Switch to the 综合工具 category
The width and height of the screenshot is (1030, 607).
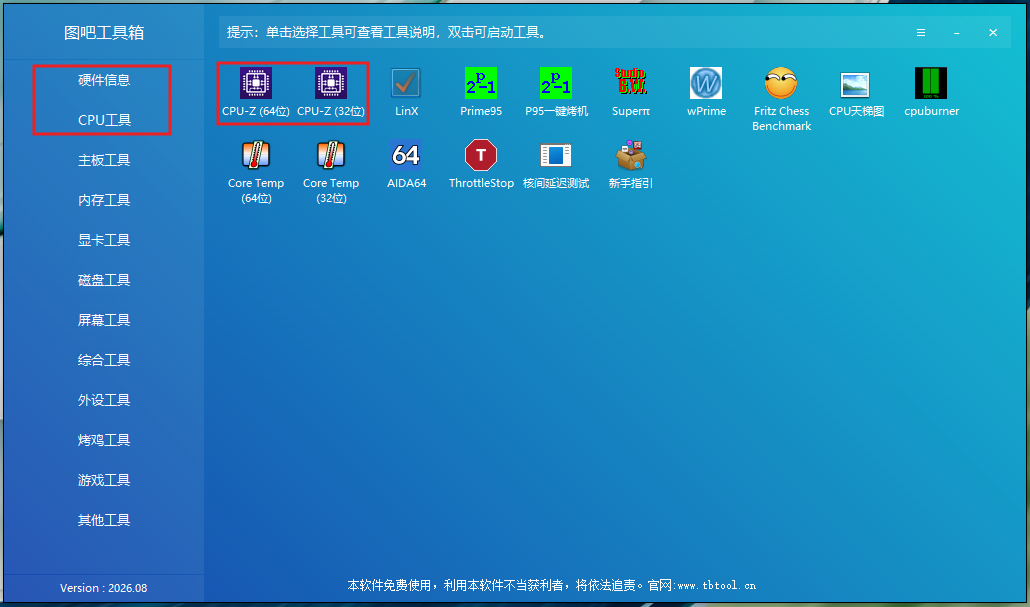click(104, 361)
